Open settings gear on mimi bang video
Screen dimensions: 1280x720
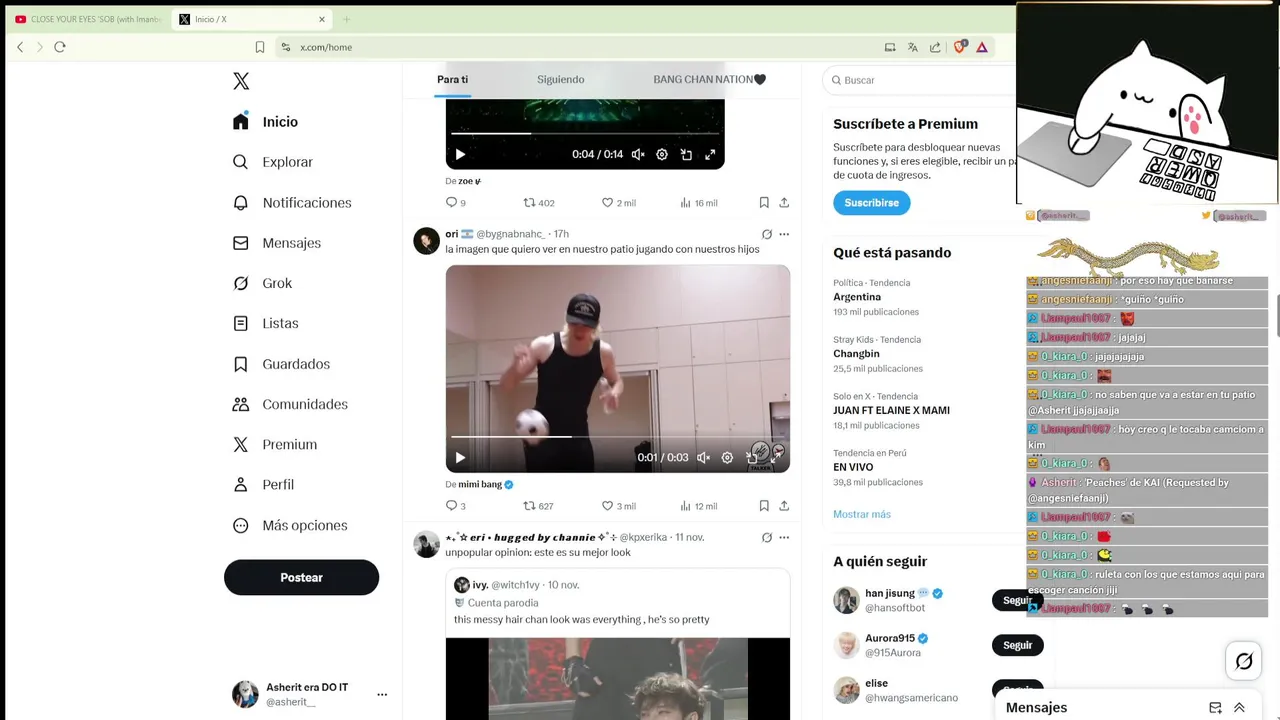tap(727, 458)
